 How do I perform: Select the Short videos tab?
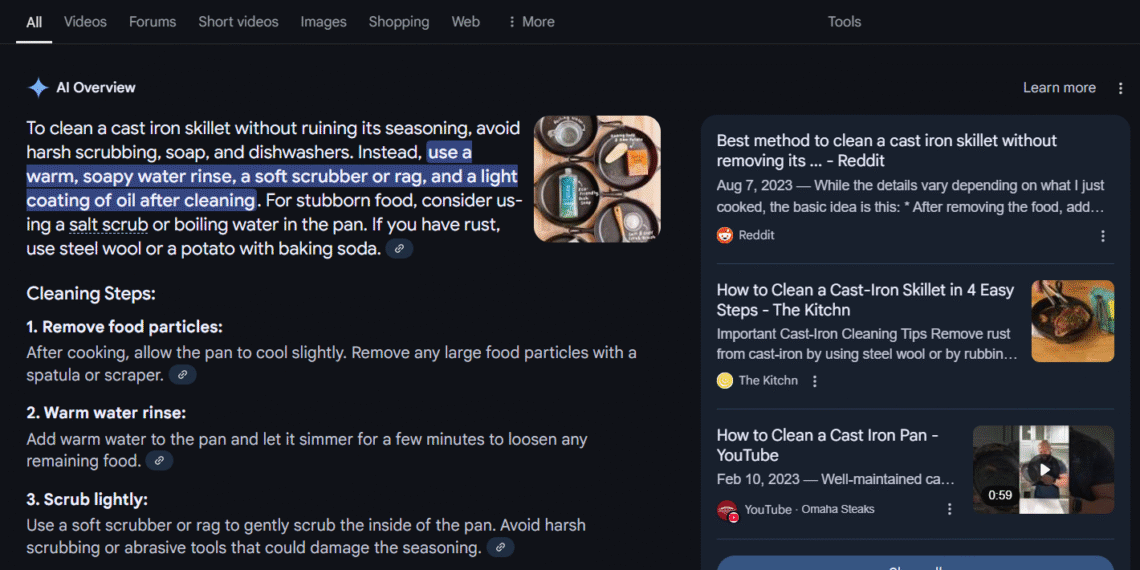pyautogui.click(x=238, y=22)
